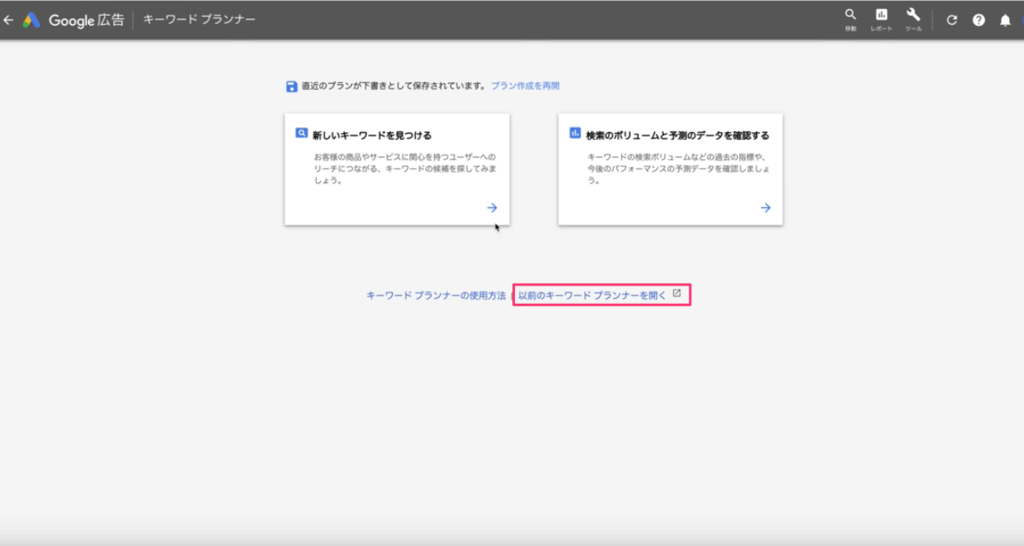This screenshot has height=546, width=1024.
Task: Click arrow on 新しいキーワードを見つける card
Action: 492,208
